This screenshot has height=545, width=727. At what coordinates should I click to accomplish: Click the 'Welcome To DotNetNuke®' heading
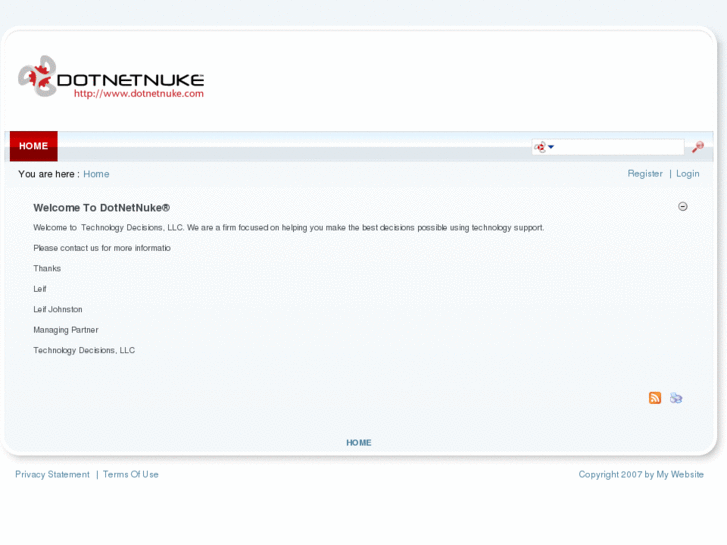[102, 208]
